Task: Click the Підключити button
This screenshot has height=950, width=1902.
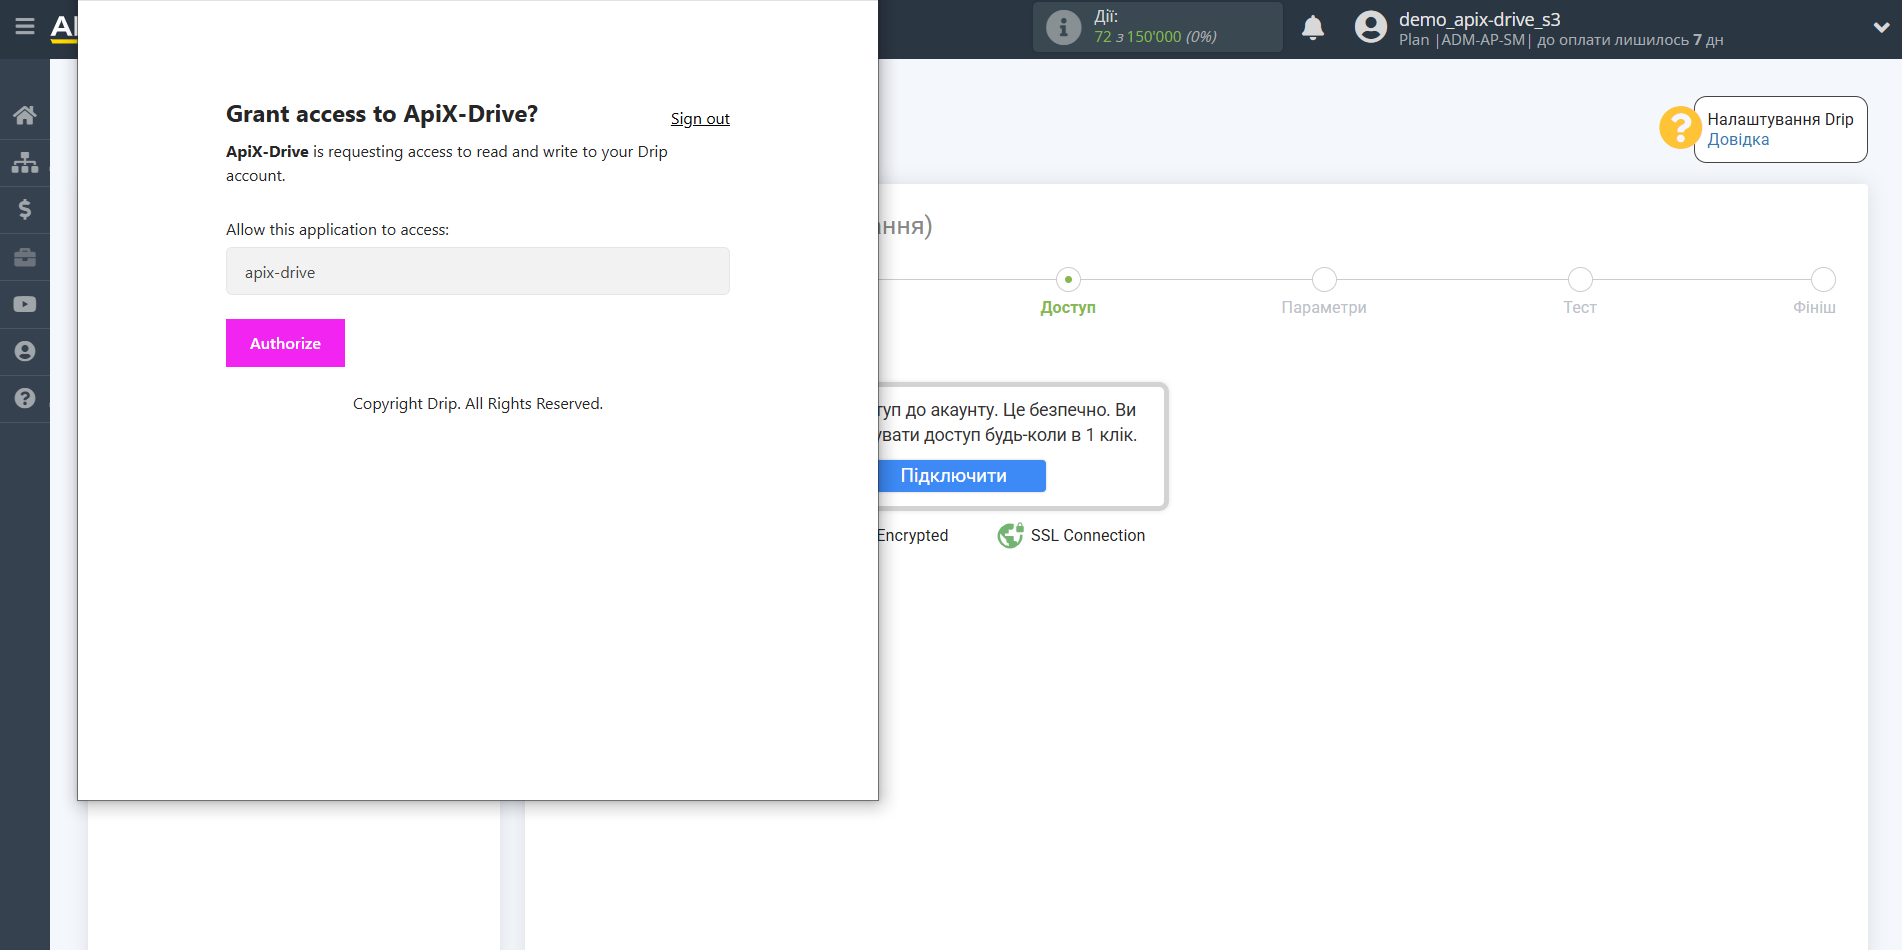Action: point(961,476)
